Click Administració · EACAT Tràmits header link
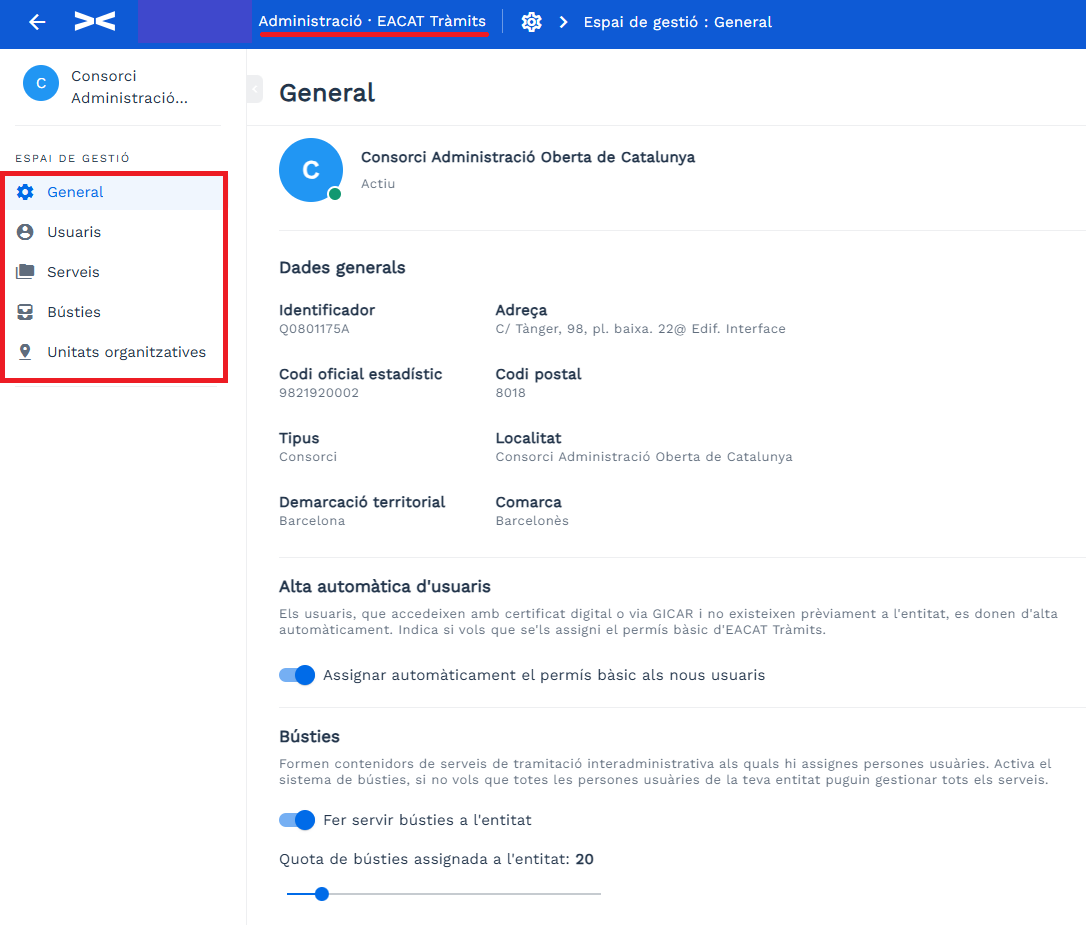Image resolution: width=1086 pixels, height=925 pixels. [373, 21]
